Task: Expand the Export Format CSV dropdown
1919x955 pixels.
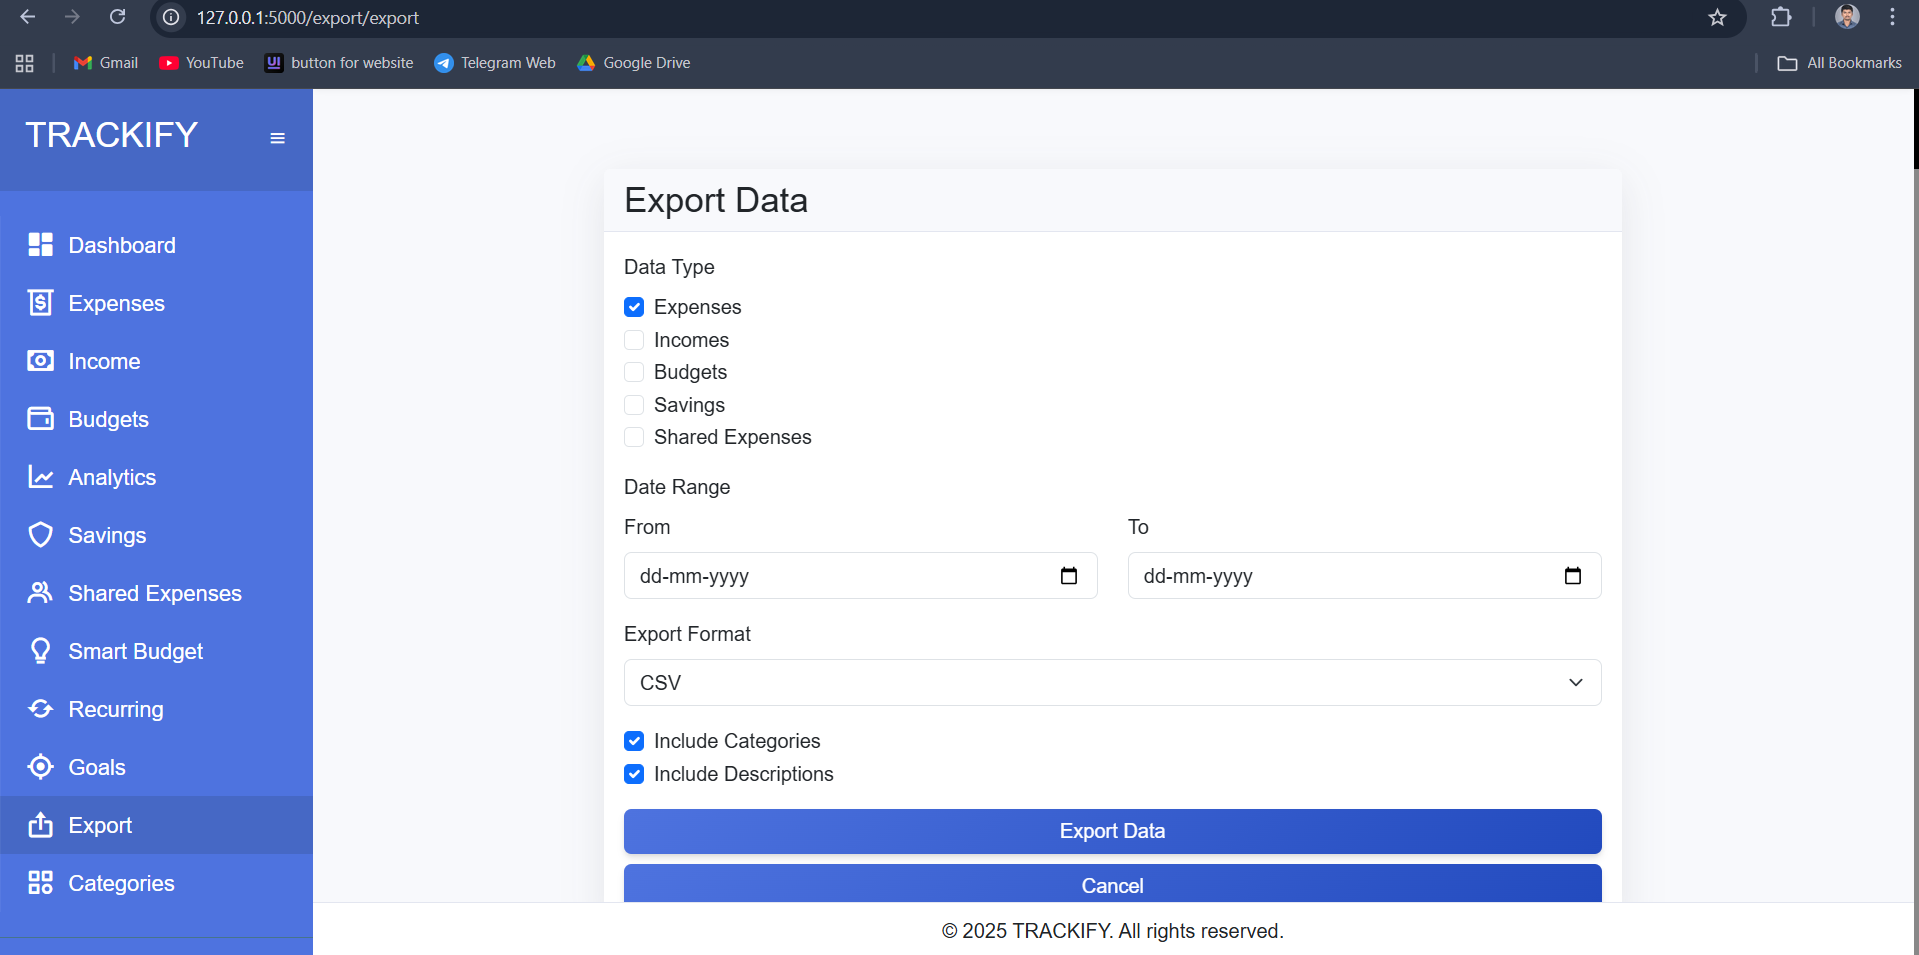Action: pyautogui.click(x=1112, y=683)
